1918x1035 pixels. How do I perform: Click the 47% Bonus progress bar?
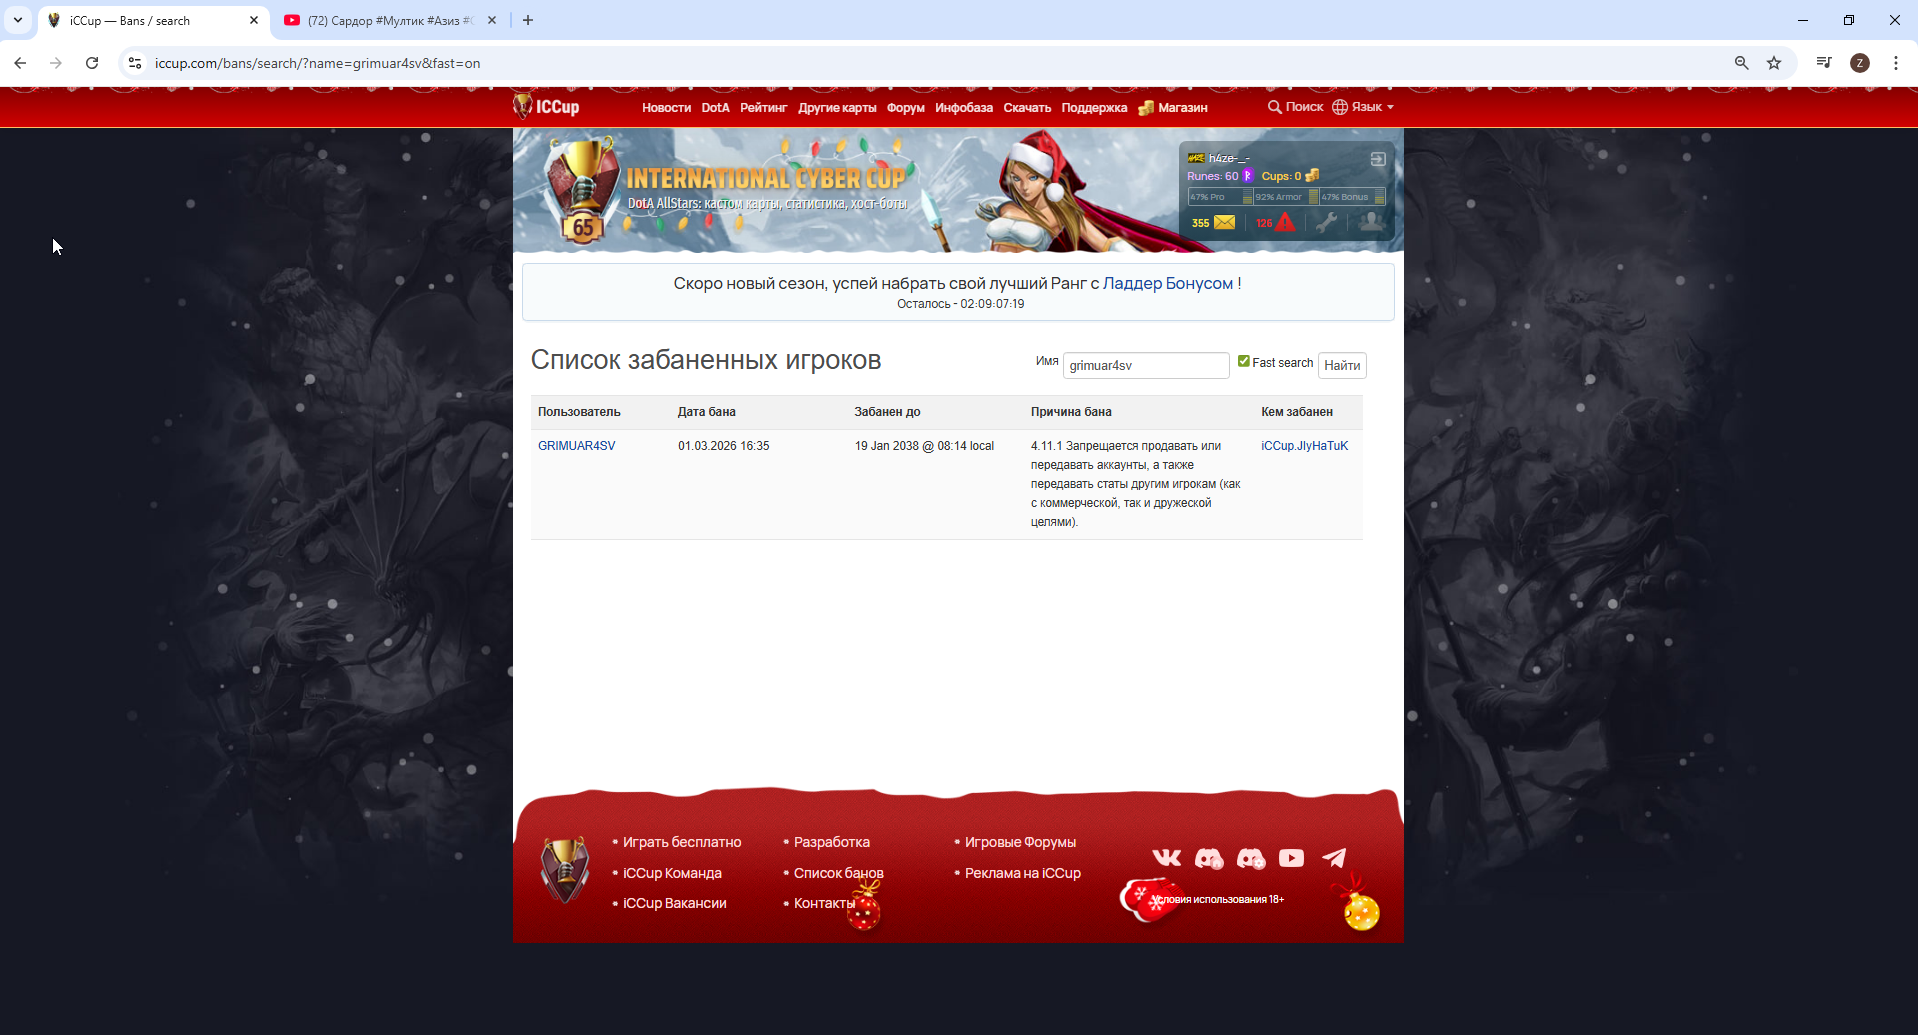[x=1353, y=197]
